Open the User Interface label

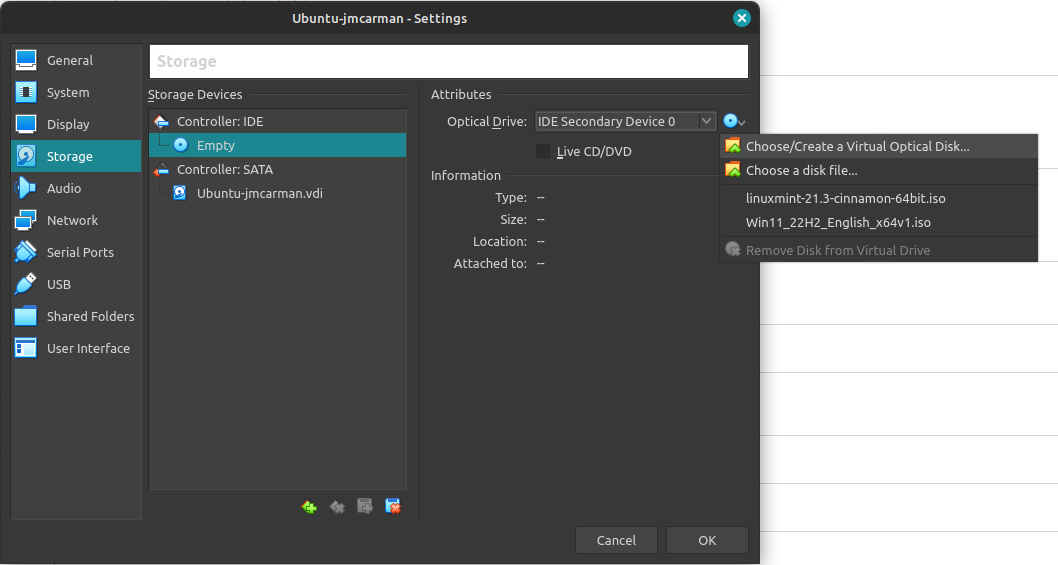(x=88, y=348)
